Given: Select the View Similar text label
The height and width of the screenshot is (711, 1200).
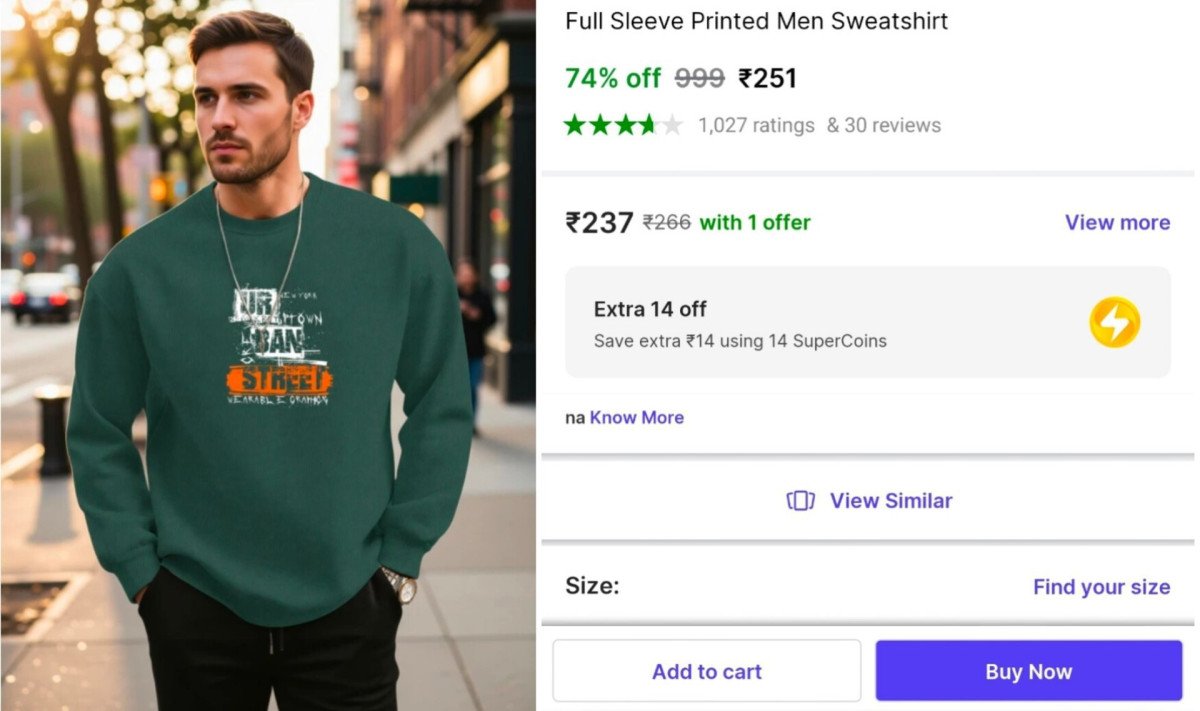Looking at the screenshot, I should tap(891, 501).
